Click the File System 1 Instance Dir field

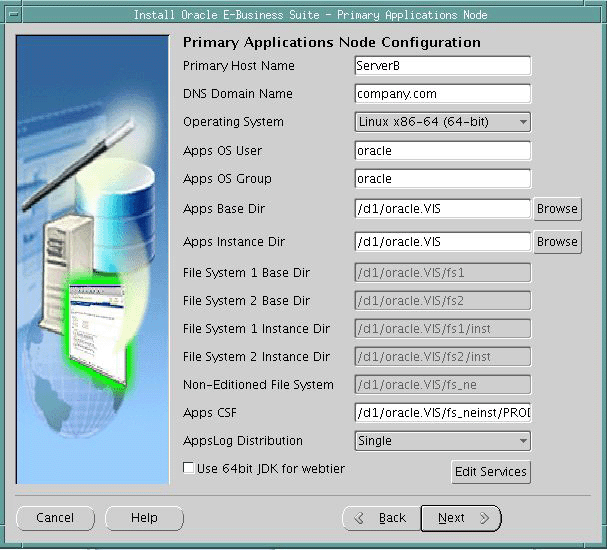(x=442, y=329)
